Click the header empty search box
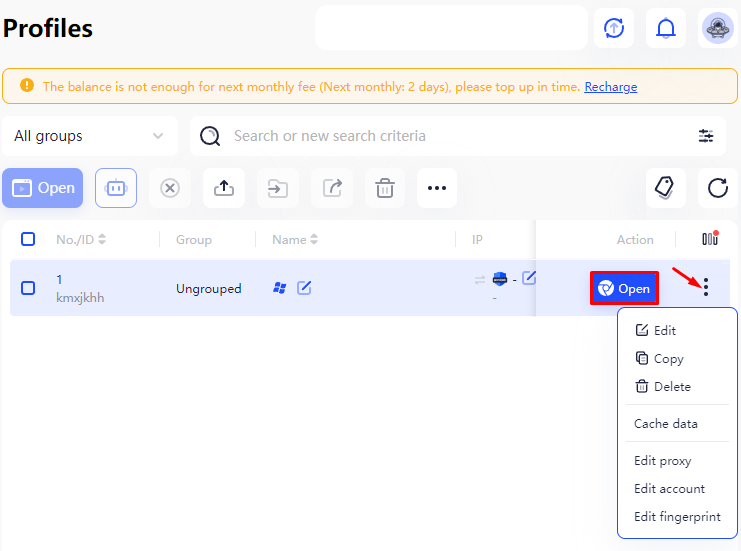741x551 pixels. point(451,28)
